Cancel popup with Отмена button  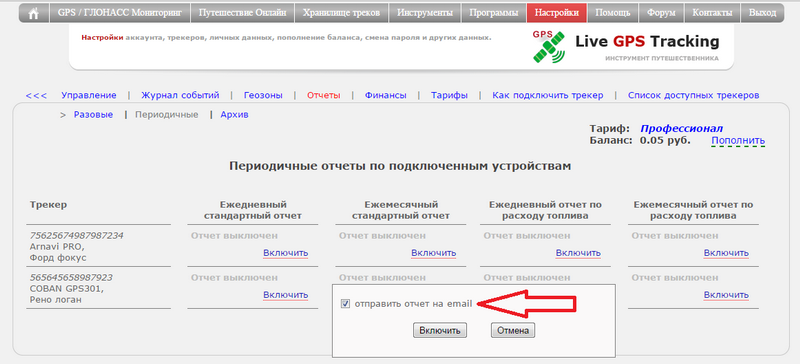pyautogui.click(x=513, y=331)
